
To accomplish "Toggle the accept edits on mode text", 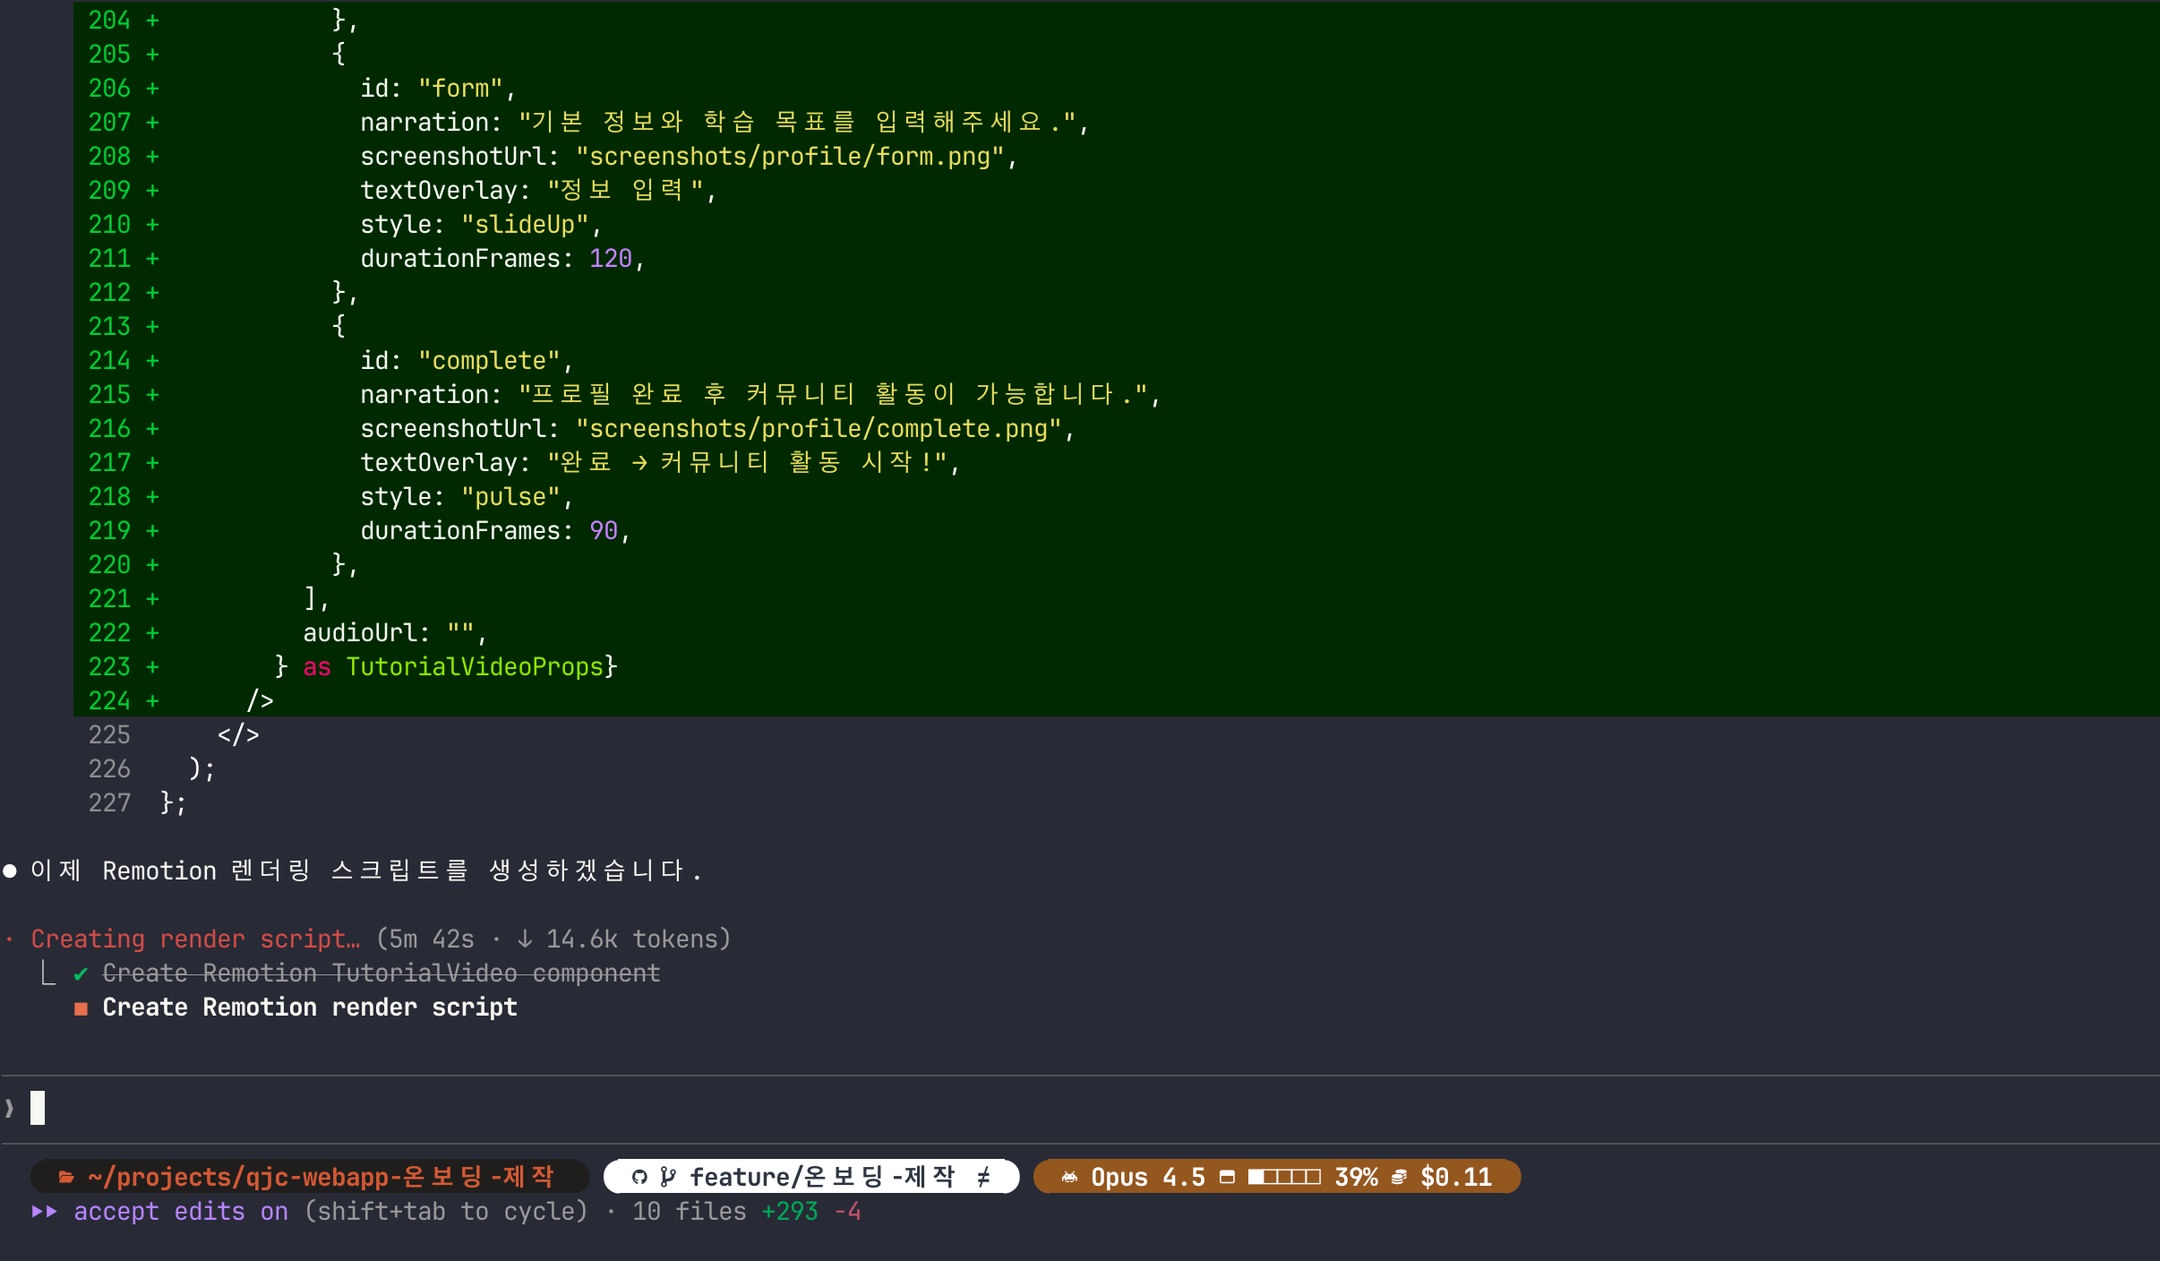I will (180, 1211).
